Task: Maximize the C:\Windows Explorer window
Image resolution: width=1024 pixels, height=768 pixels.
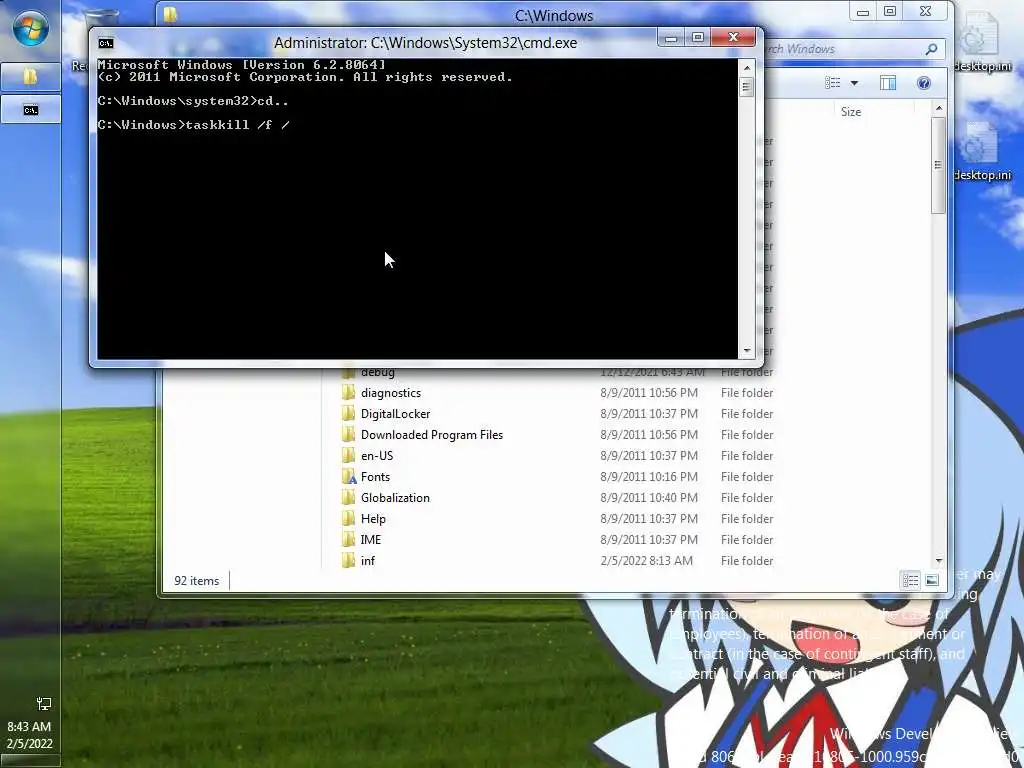Action: (x=890, y=12)
